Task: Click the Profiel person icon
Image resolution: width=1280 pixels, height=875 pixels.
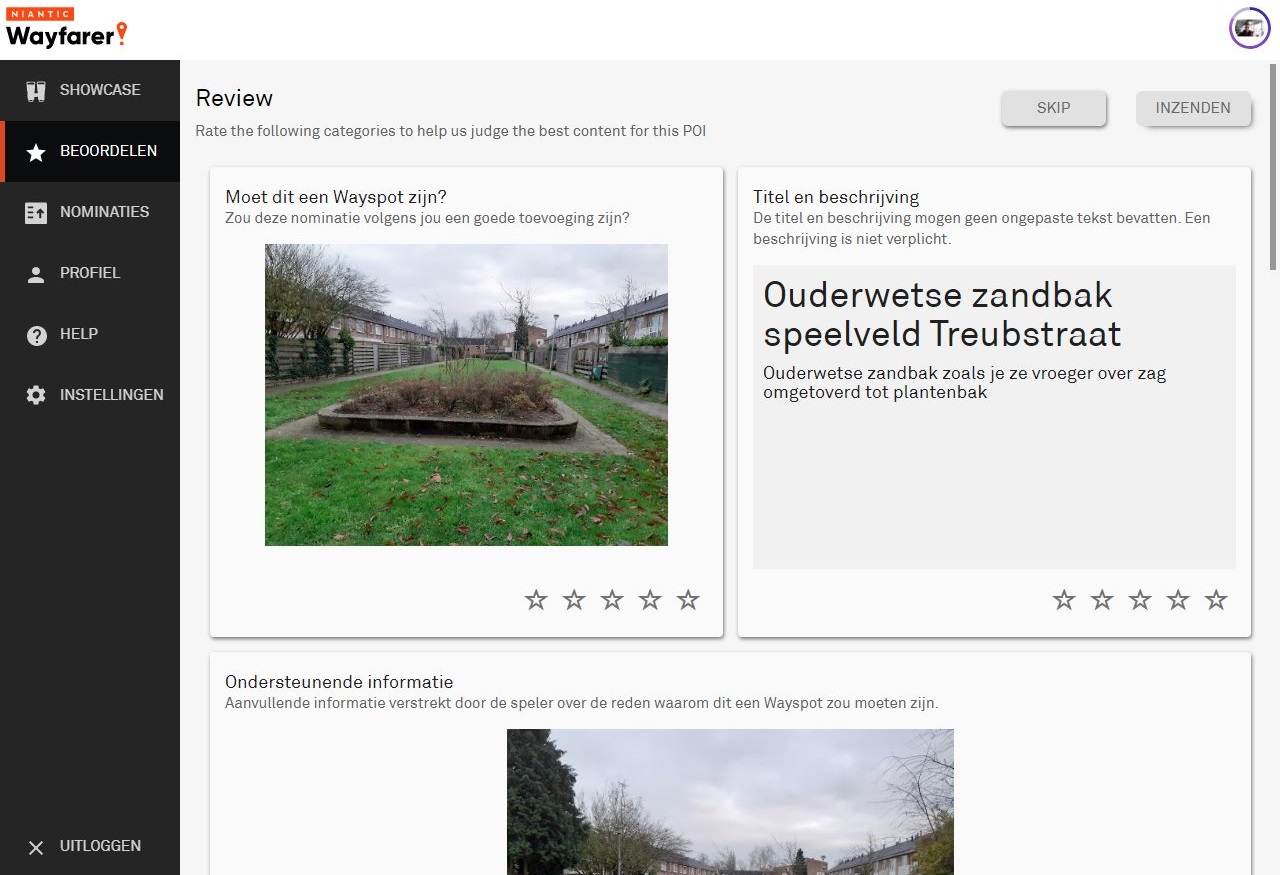Action: (x=36, y=274)
